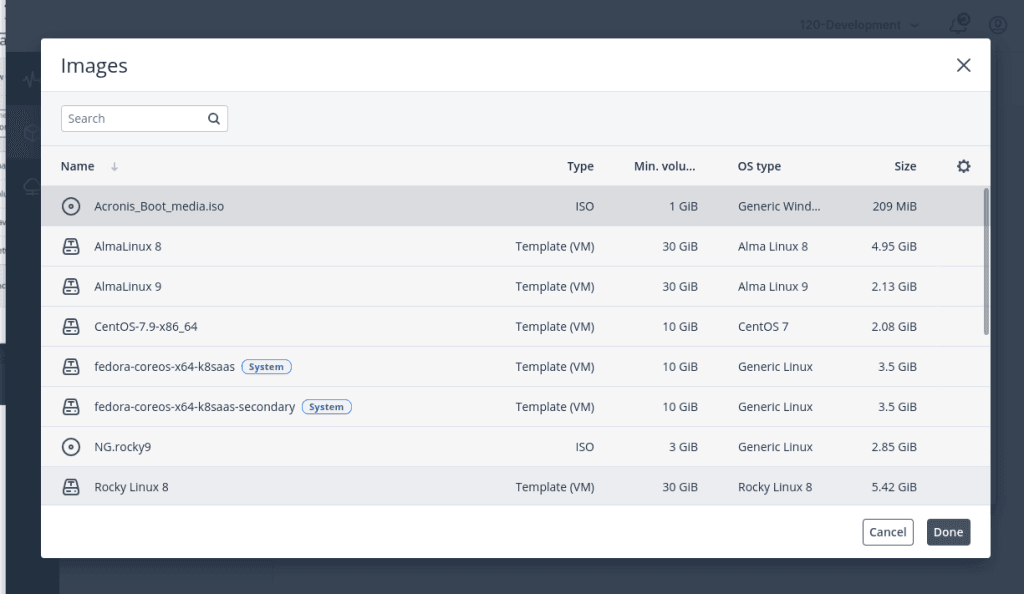
Task: Click the 1 GiB minimum volume cell
Action: pos(683,206)
